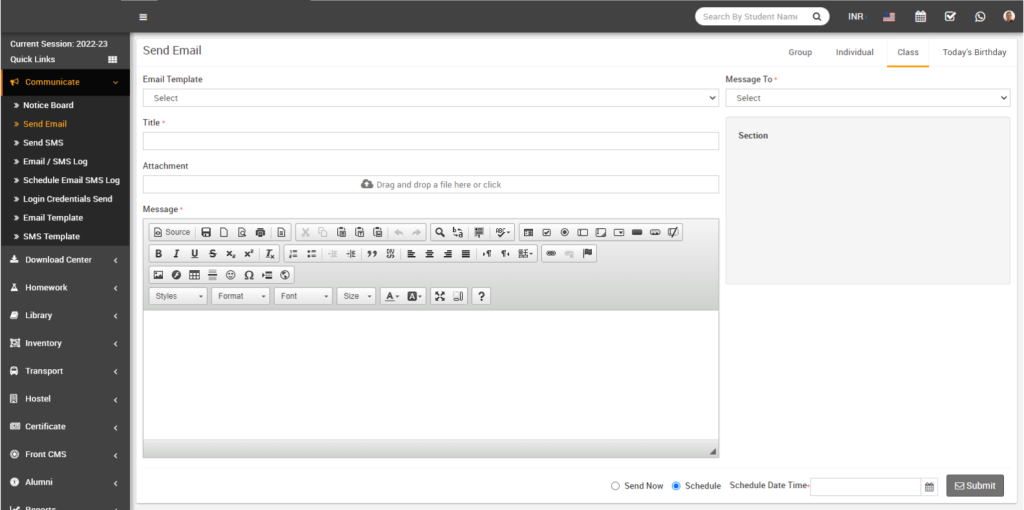Select the Send Now radio option
The image size is (1024, 510).
[615, 486]
